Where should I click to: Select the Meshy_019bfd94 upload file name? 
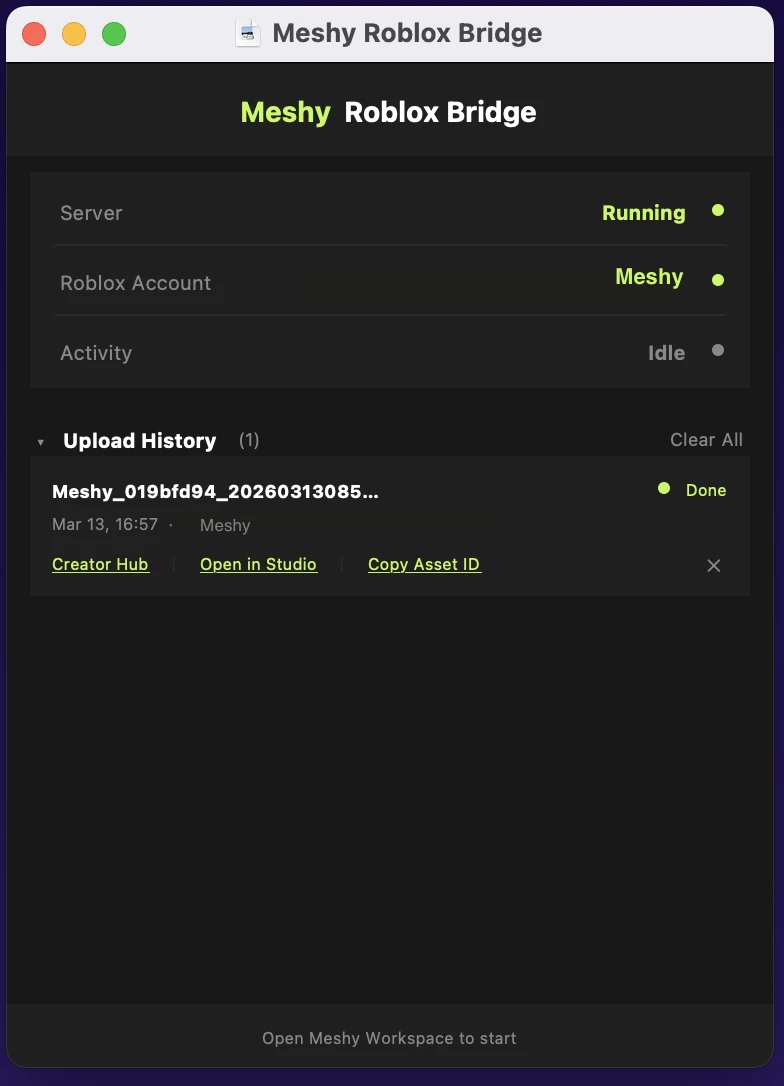(x=215, y=491)
